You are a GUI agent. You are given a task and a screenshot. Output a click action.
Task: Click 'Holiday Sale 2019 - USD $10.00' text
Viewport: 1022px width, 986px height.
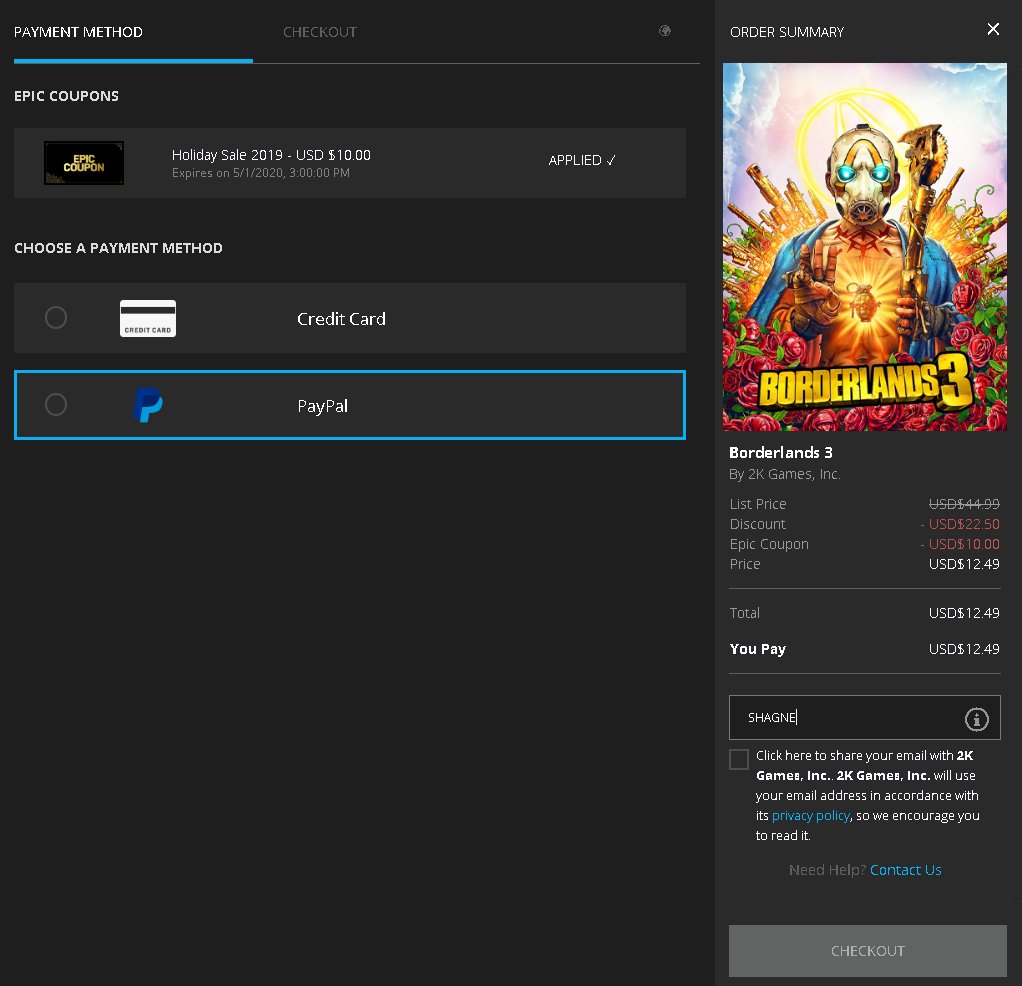pos(271,155)
